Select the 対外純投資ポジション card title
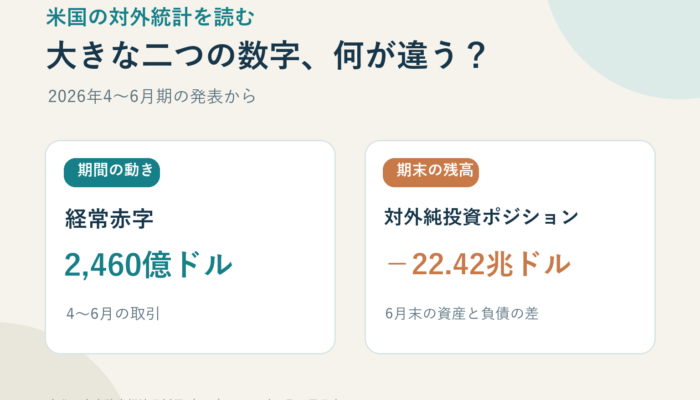This screenshot has height=400, width=700. click(481, 217)
